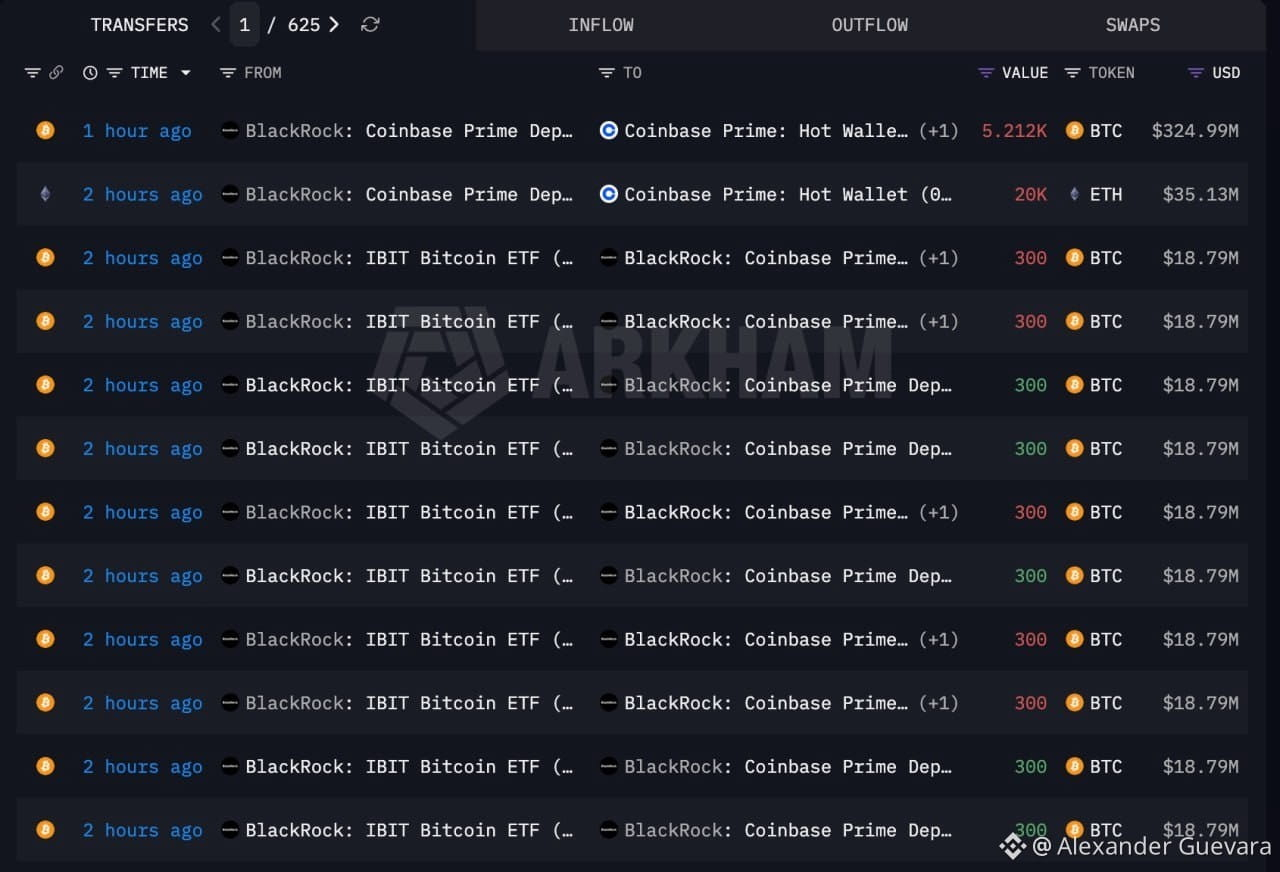This screenshot has width=1280, height=872.
Task: Open the FROM column filter icon
Action: click(227, 73)
